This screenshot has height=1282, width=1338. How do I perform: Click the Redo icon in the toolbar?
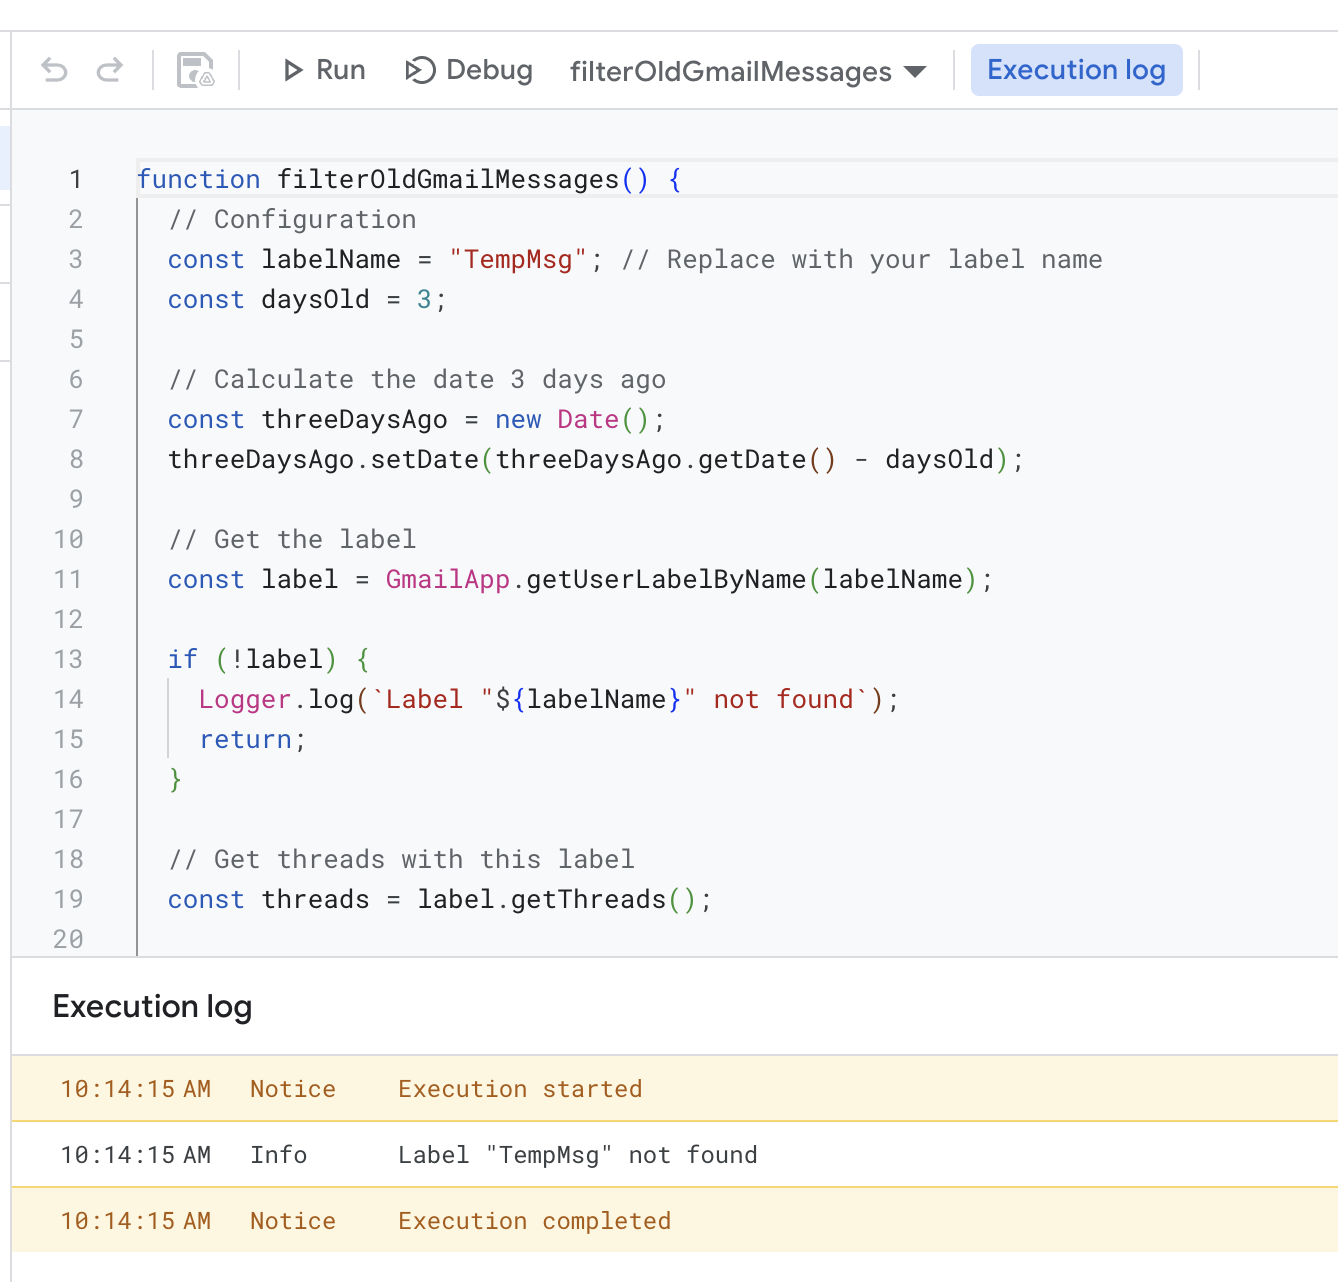pos(110,70)
